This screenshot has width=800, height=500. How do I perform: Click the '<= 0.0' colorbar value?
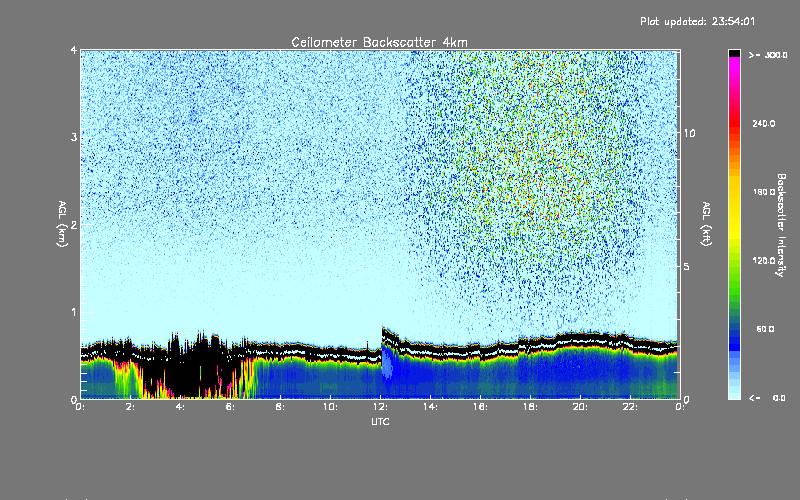coord(767,398)
